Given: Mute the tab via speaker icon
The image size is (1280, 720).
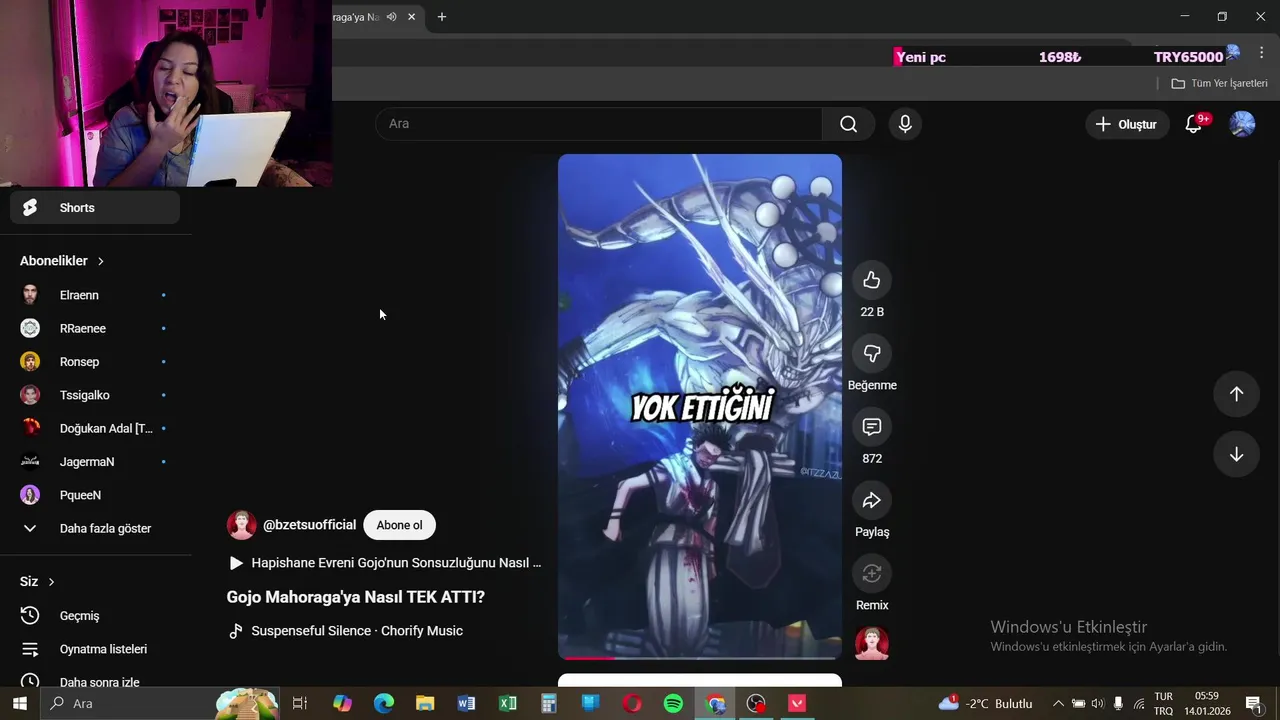Looking at the screenshot, I should click(x=392, y=17).
